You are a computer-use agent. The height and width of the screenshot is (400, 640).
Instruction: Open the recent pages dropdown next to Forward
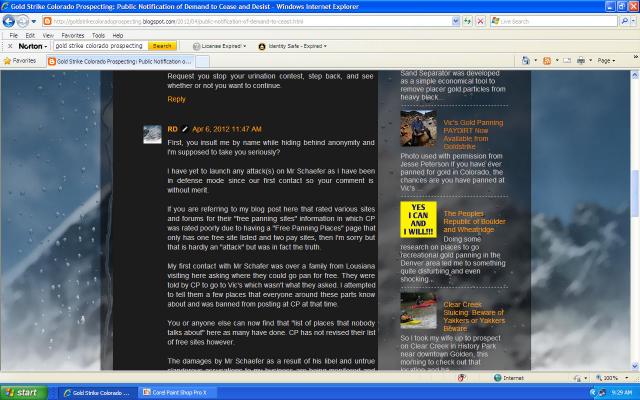point(34,21)
